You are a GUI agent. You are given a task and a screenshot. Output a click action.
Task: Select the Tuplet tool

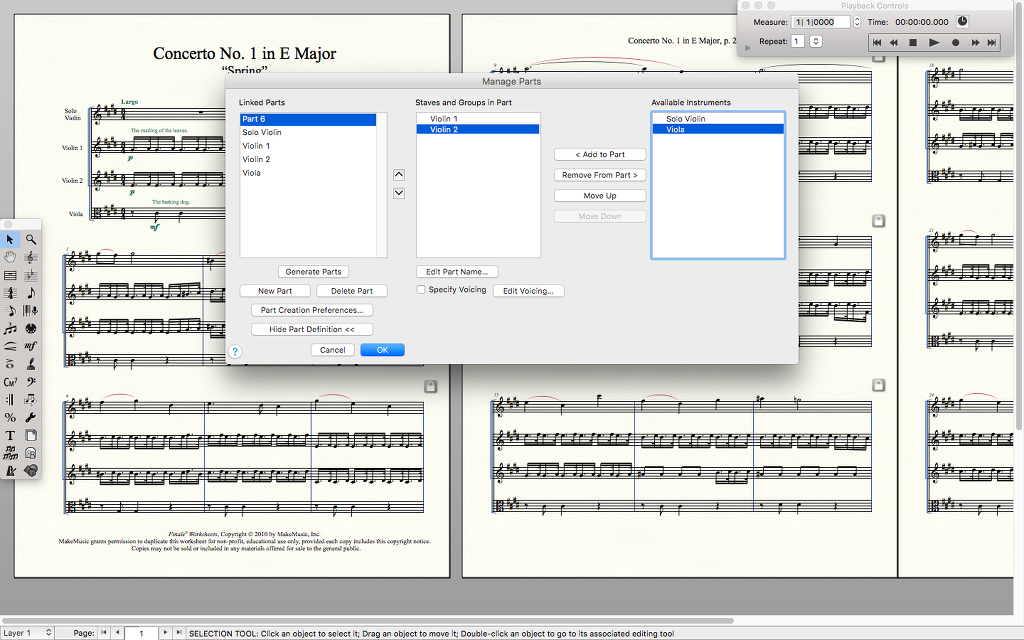pyautogui.click(x=10, y=328)
